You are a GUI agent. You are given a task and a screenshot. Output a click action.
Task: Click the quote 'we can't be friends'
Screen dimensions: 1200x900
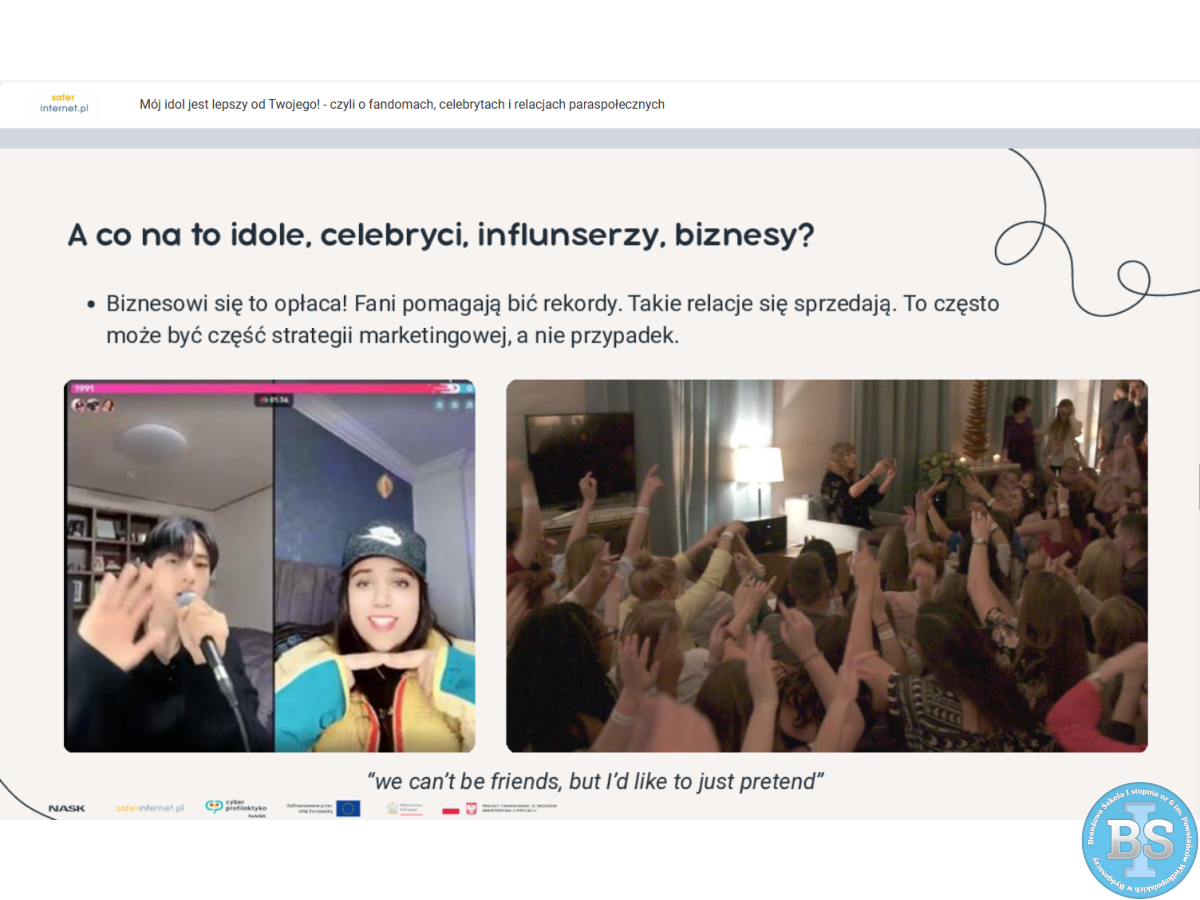[595, 781]
